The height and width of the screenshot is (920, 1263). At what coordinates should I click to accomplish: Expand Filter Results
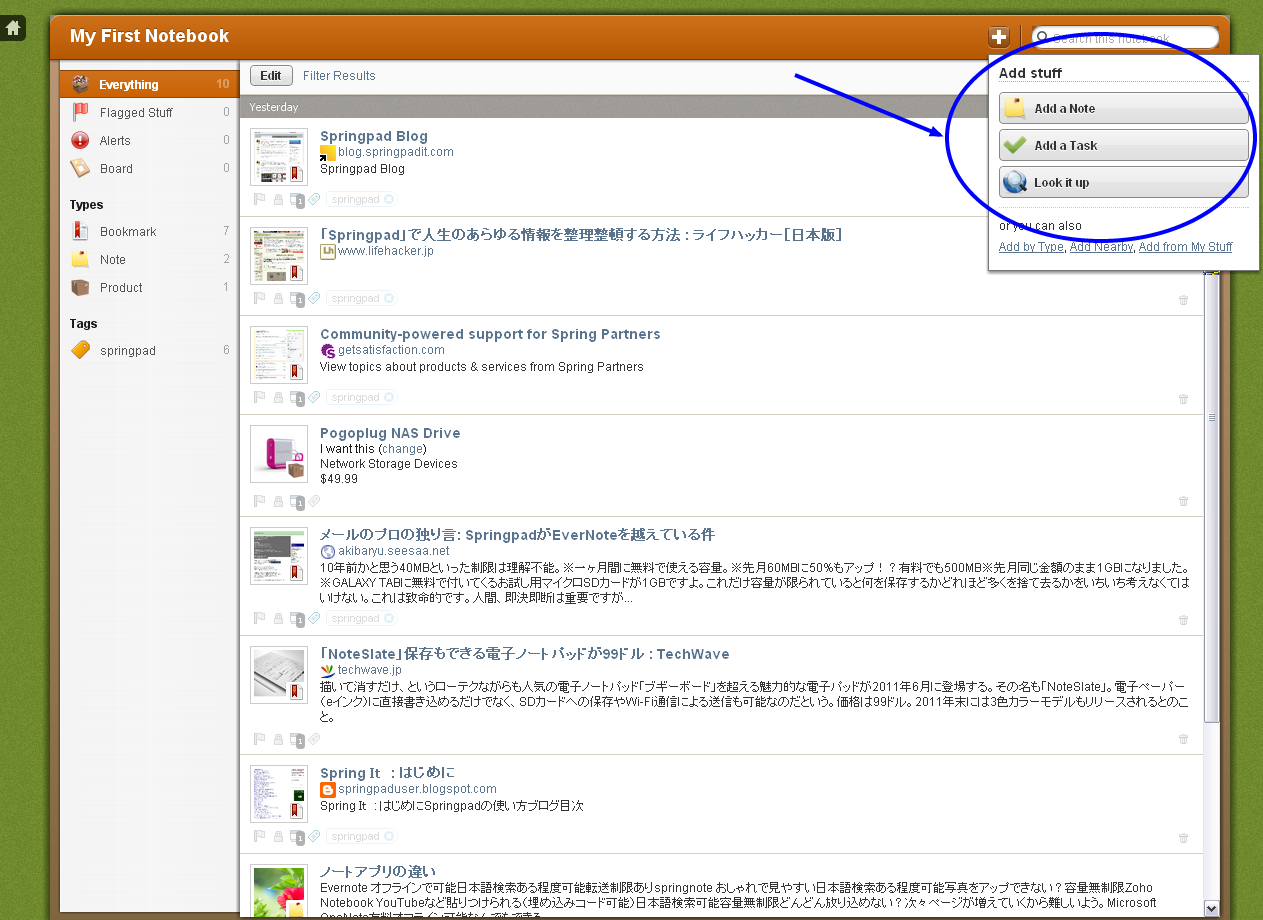pos(339,76)
